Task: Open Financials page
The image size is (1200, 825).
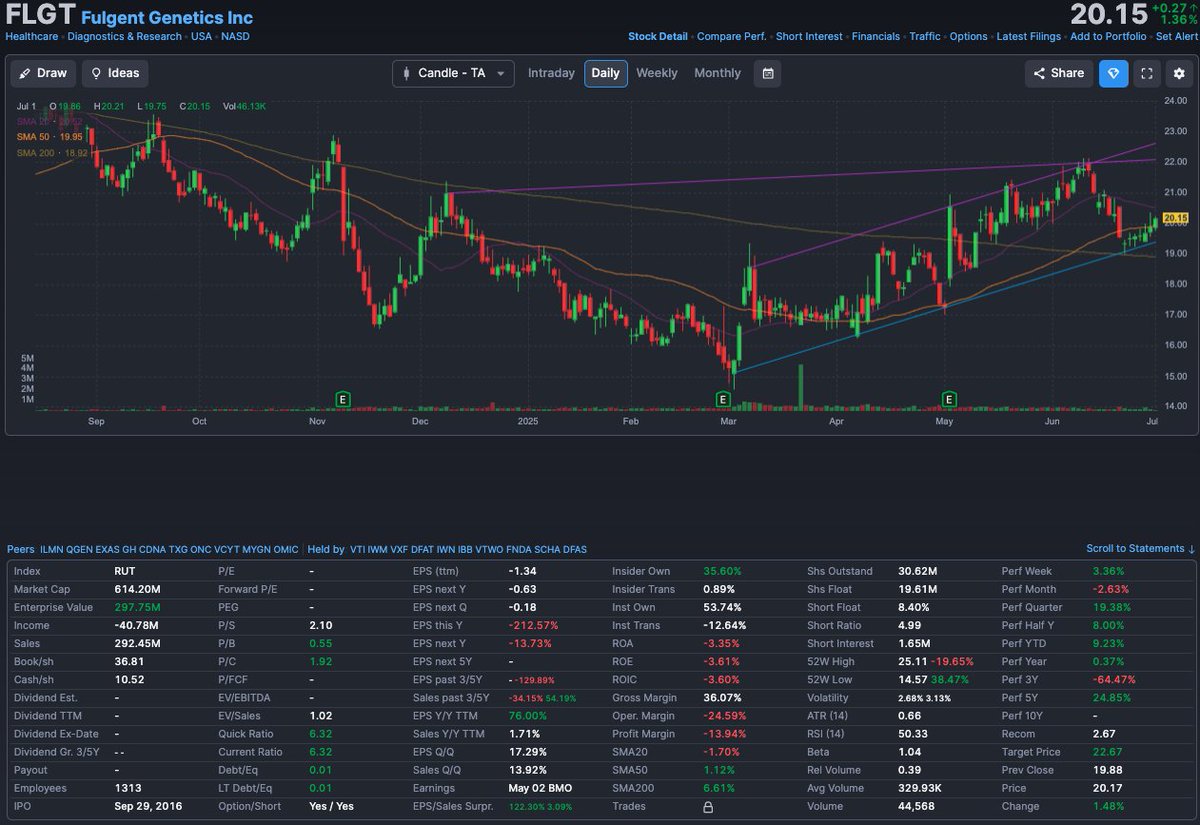Action: [876, 37]
